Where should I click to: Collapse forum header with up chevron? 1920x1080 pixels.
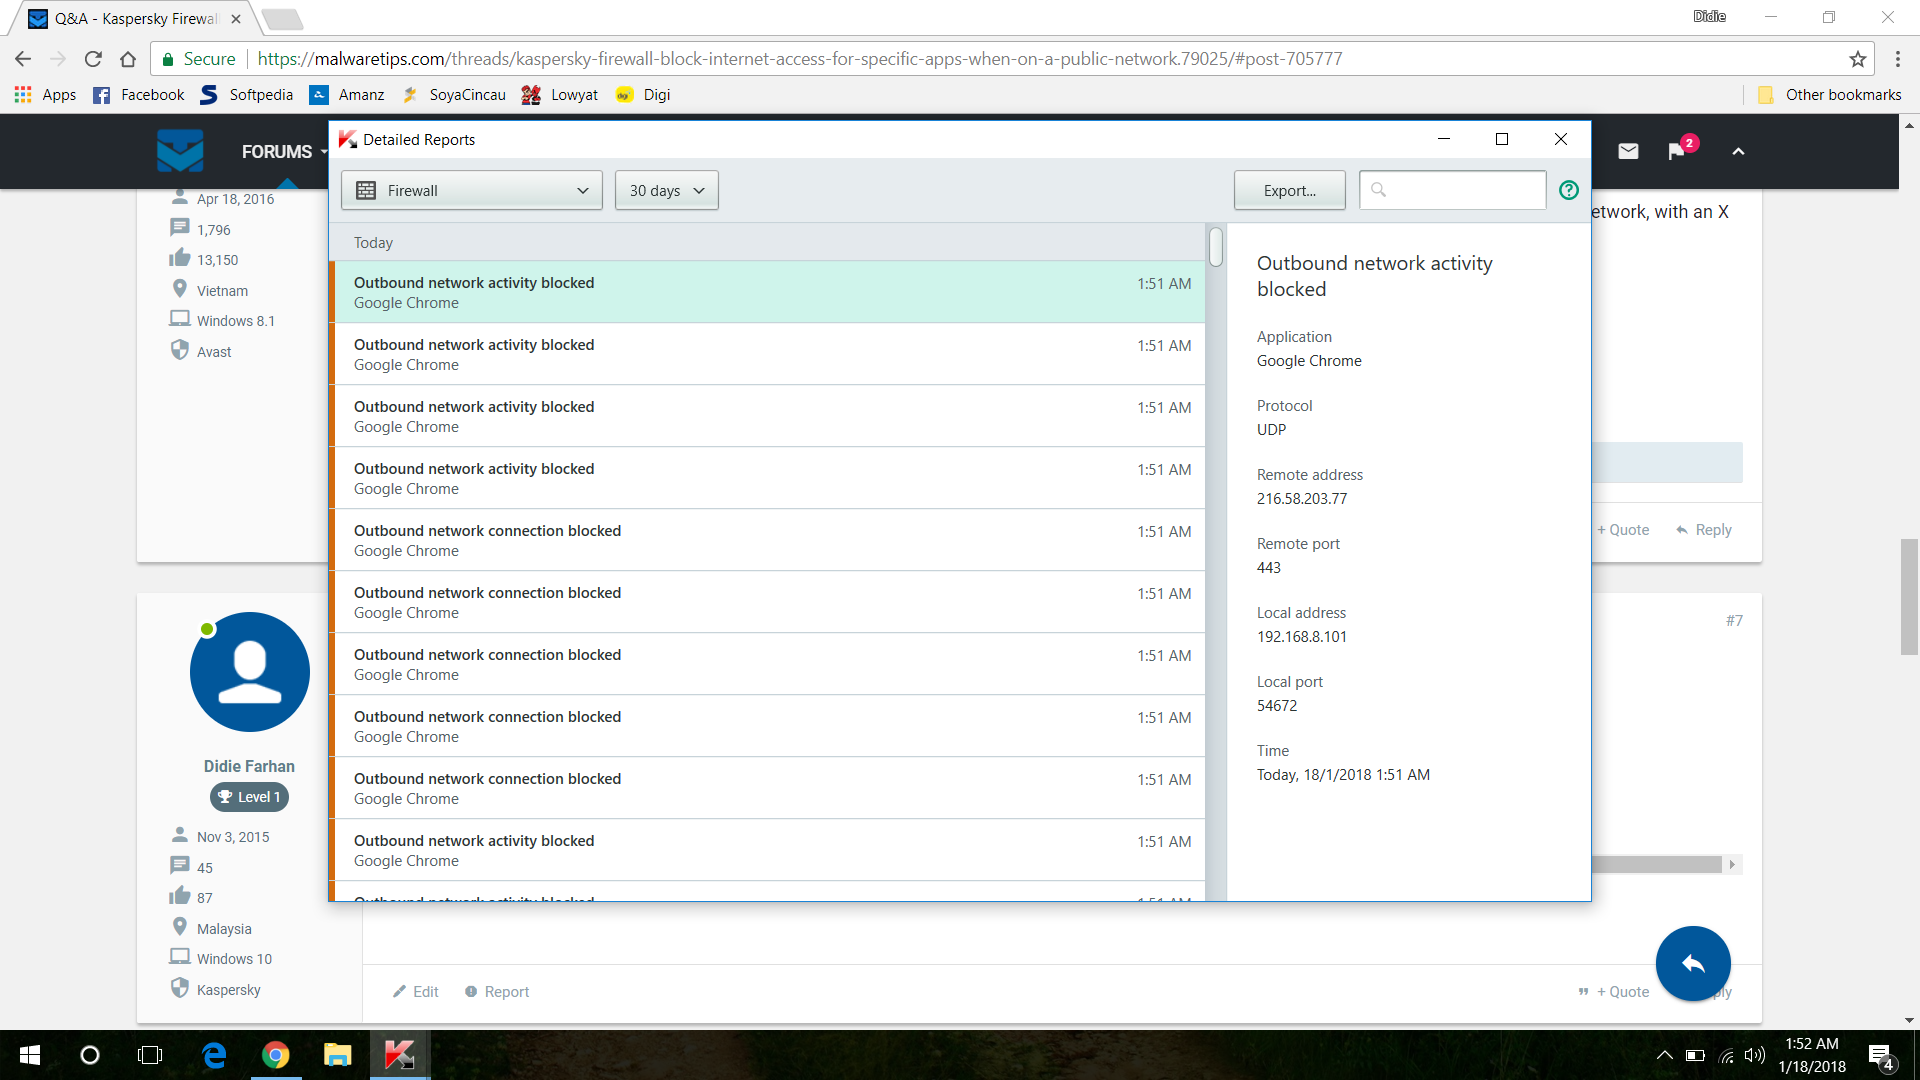(x=1738, y=151)
